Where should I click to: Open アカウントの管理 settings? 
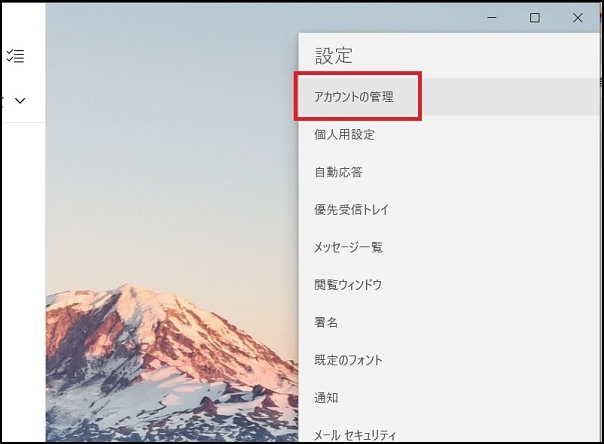coord(354,97)
